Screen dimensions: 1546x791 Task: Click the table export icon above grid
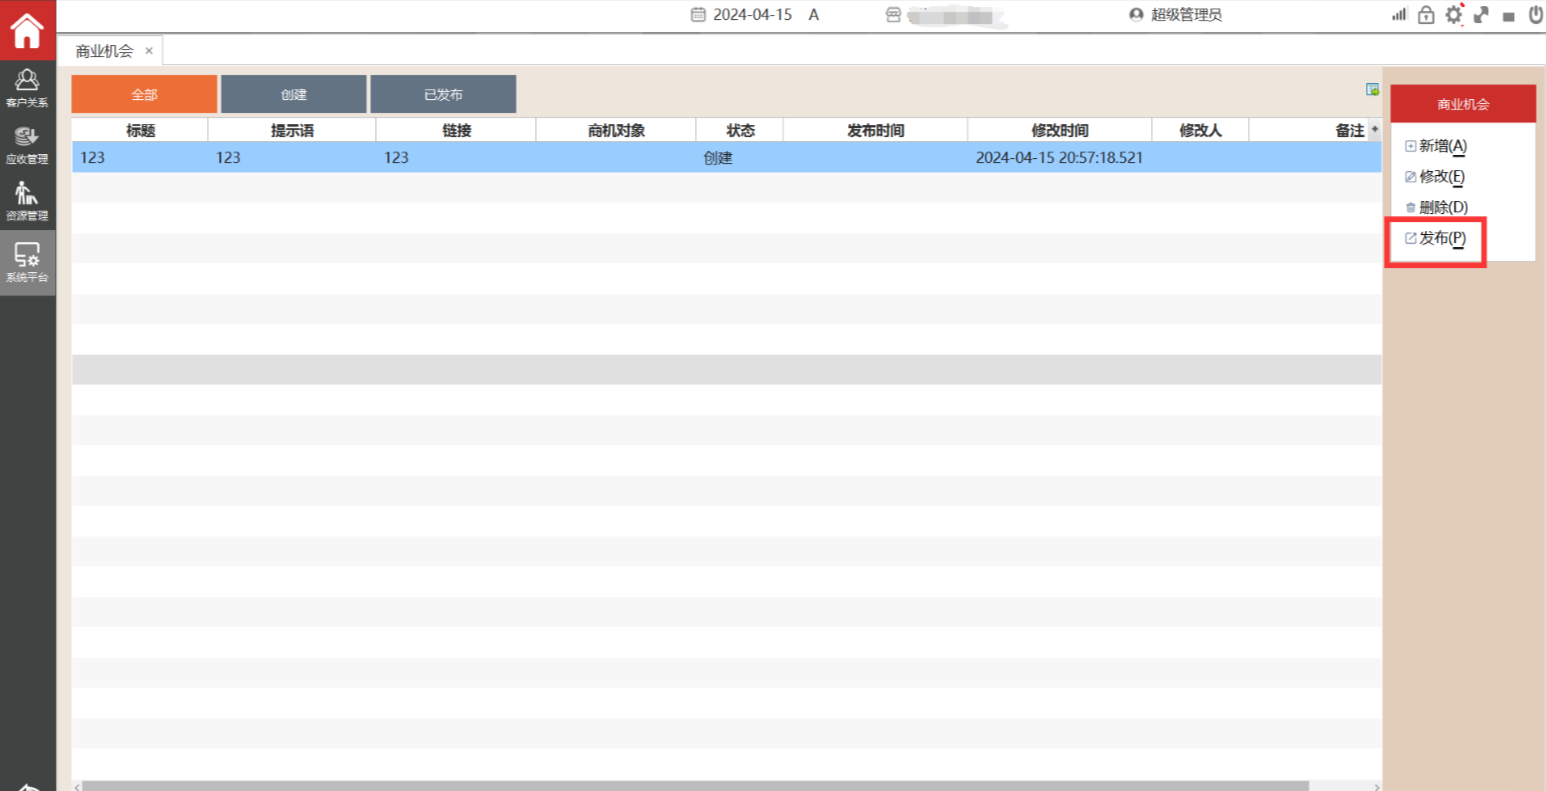point(1373,90)
